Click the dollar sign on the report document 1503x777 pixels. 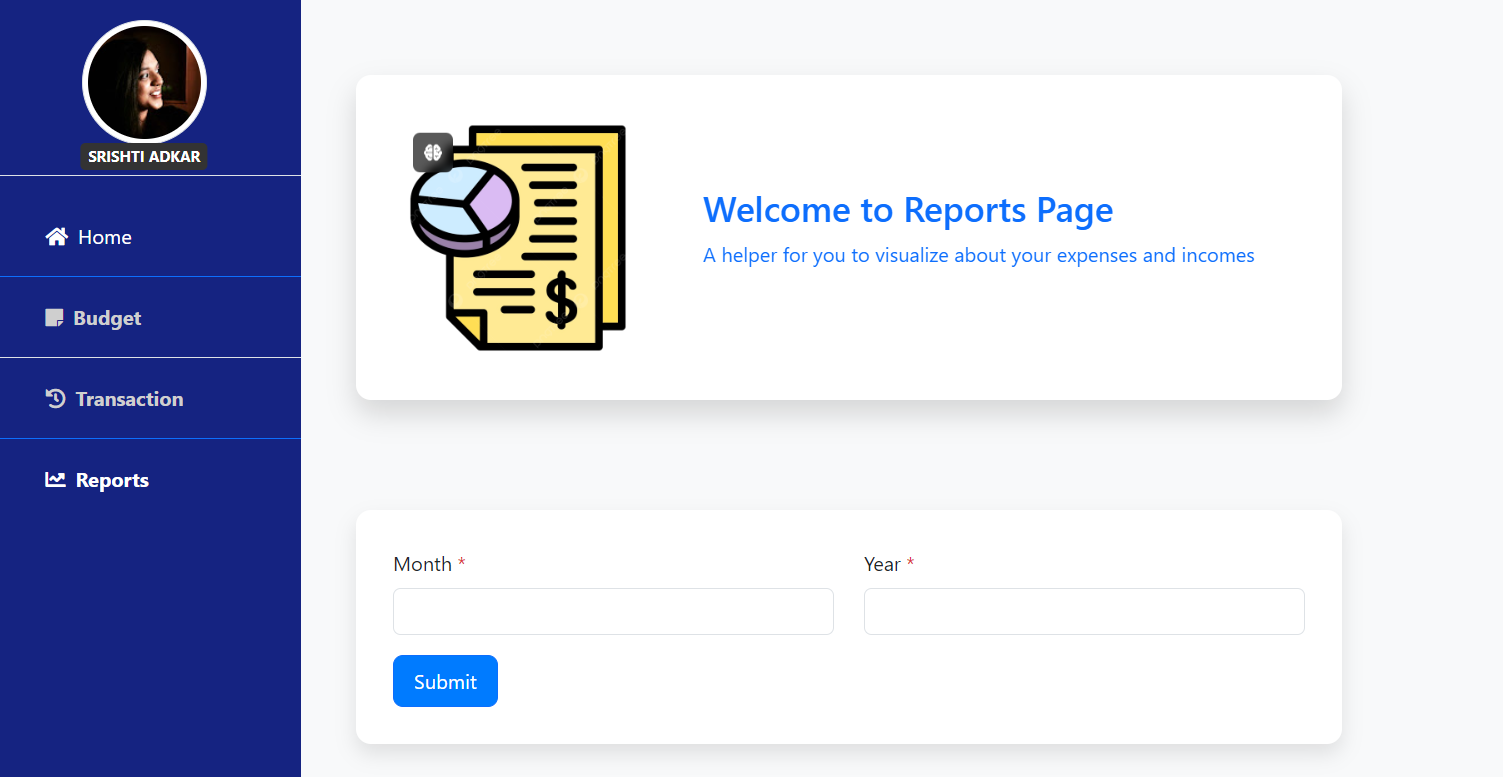point(561,299)
